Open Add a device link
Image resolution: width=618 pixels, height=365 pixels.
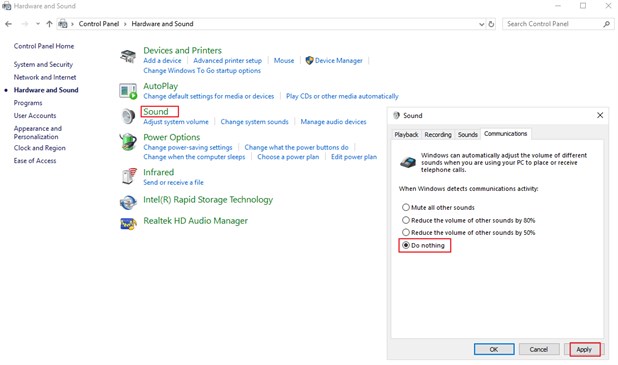tap(162, 61)
